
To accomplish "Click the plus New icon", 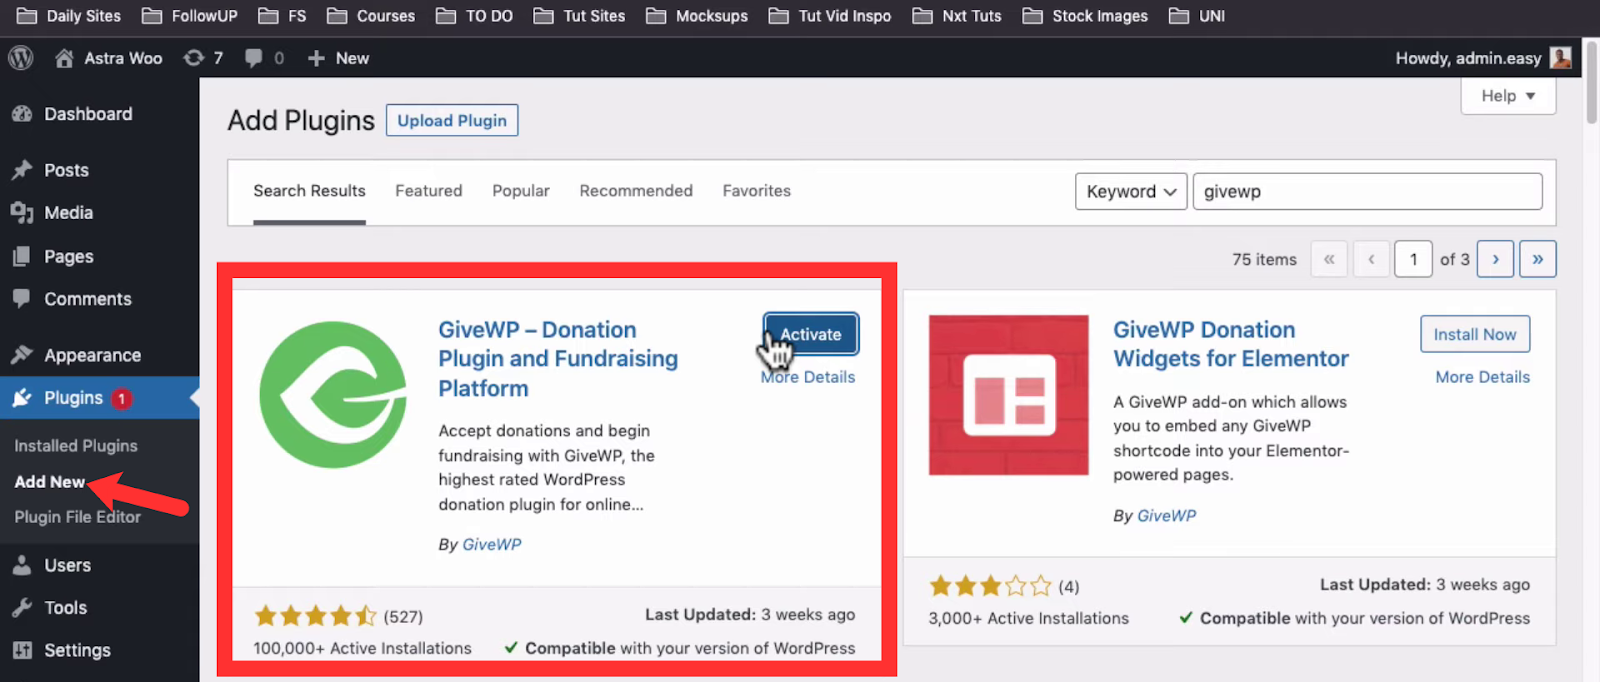I will [x=316, y=58].
